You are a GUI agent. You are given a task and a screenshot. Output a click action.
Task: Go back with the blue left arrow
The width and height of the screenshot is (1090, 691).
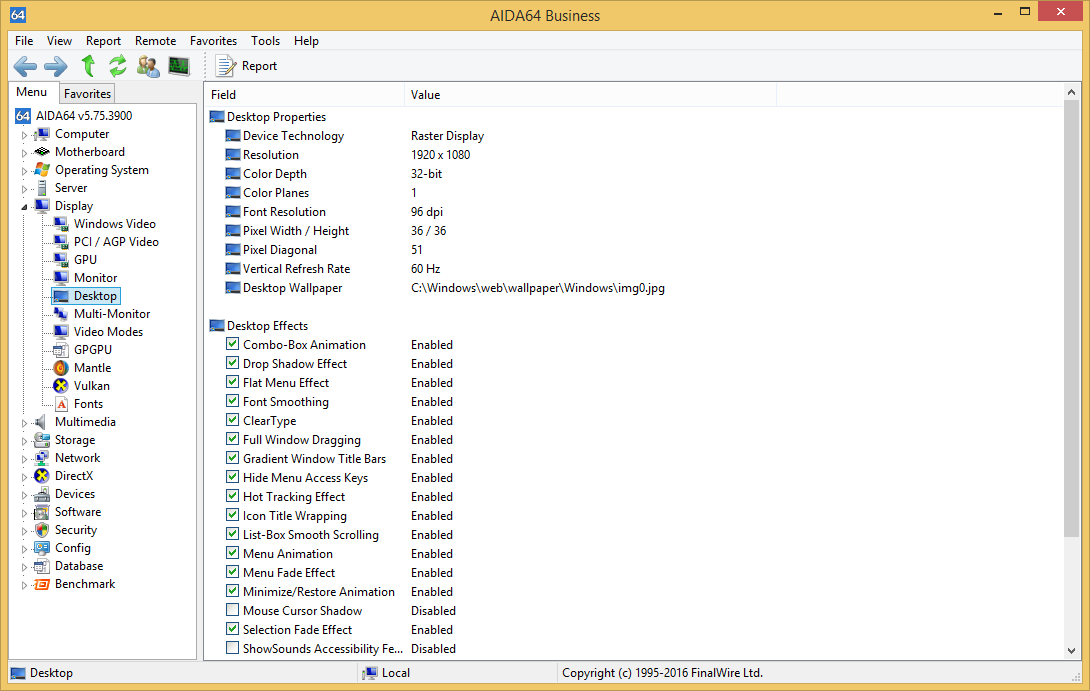tap(25, 66)
